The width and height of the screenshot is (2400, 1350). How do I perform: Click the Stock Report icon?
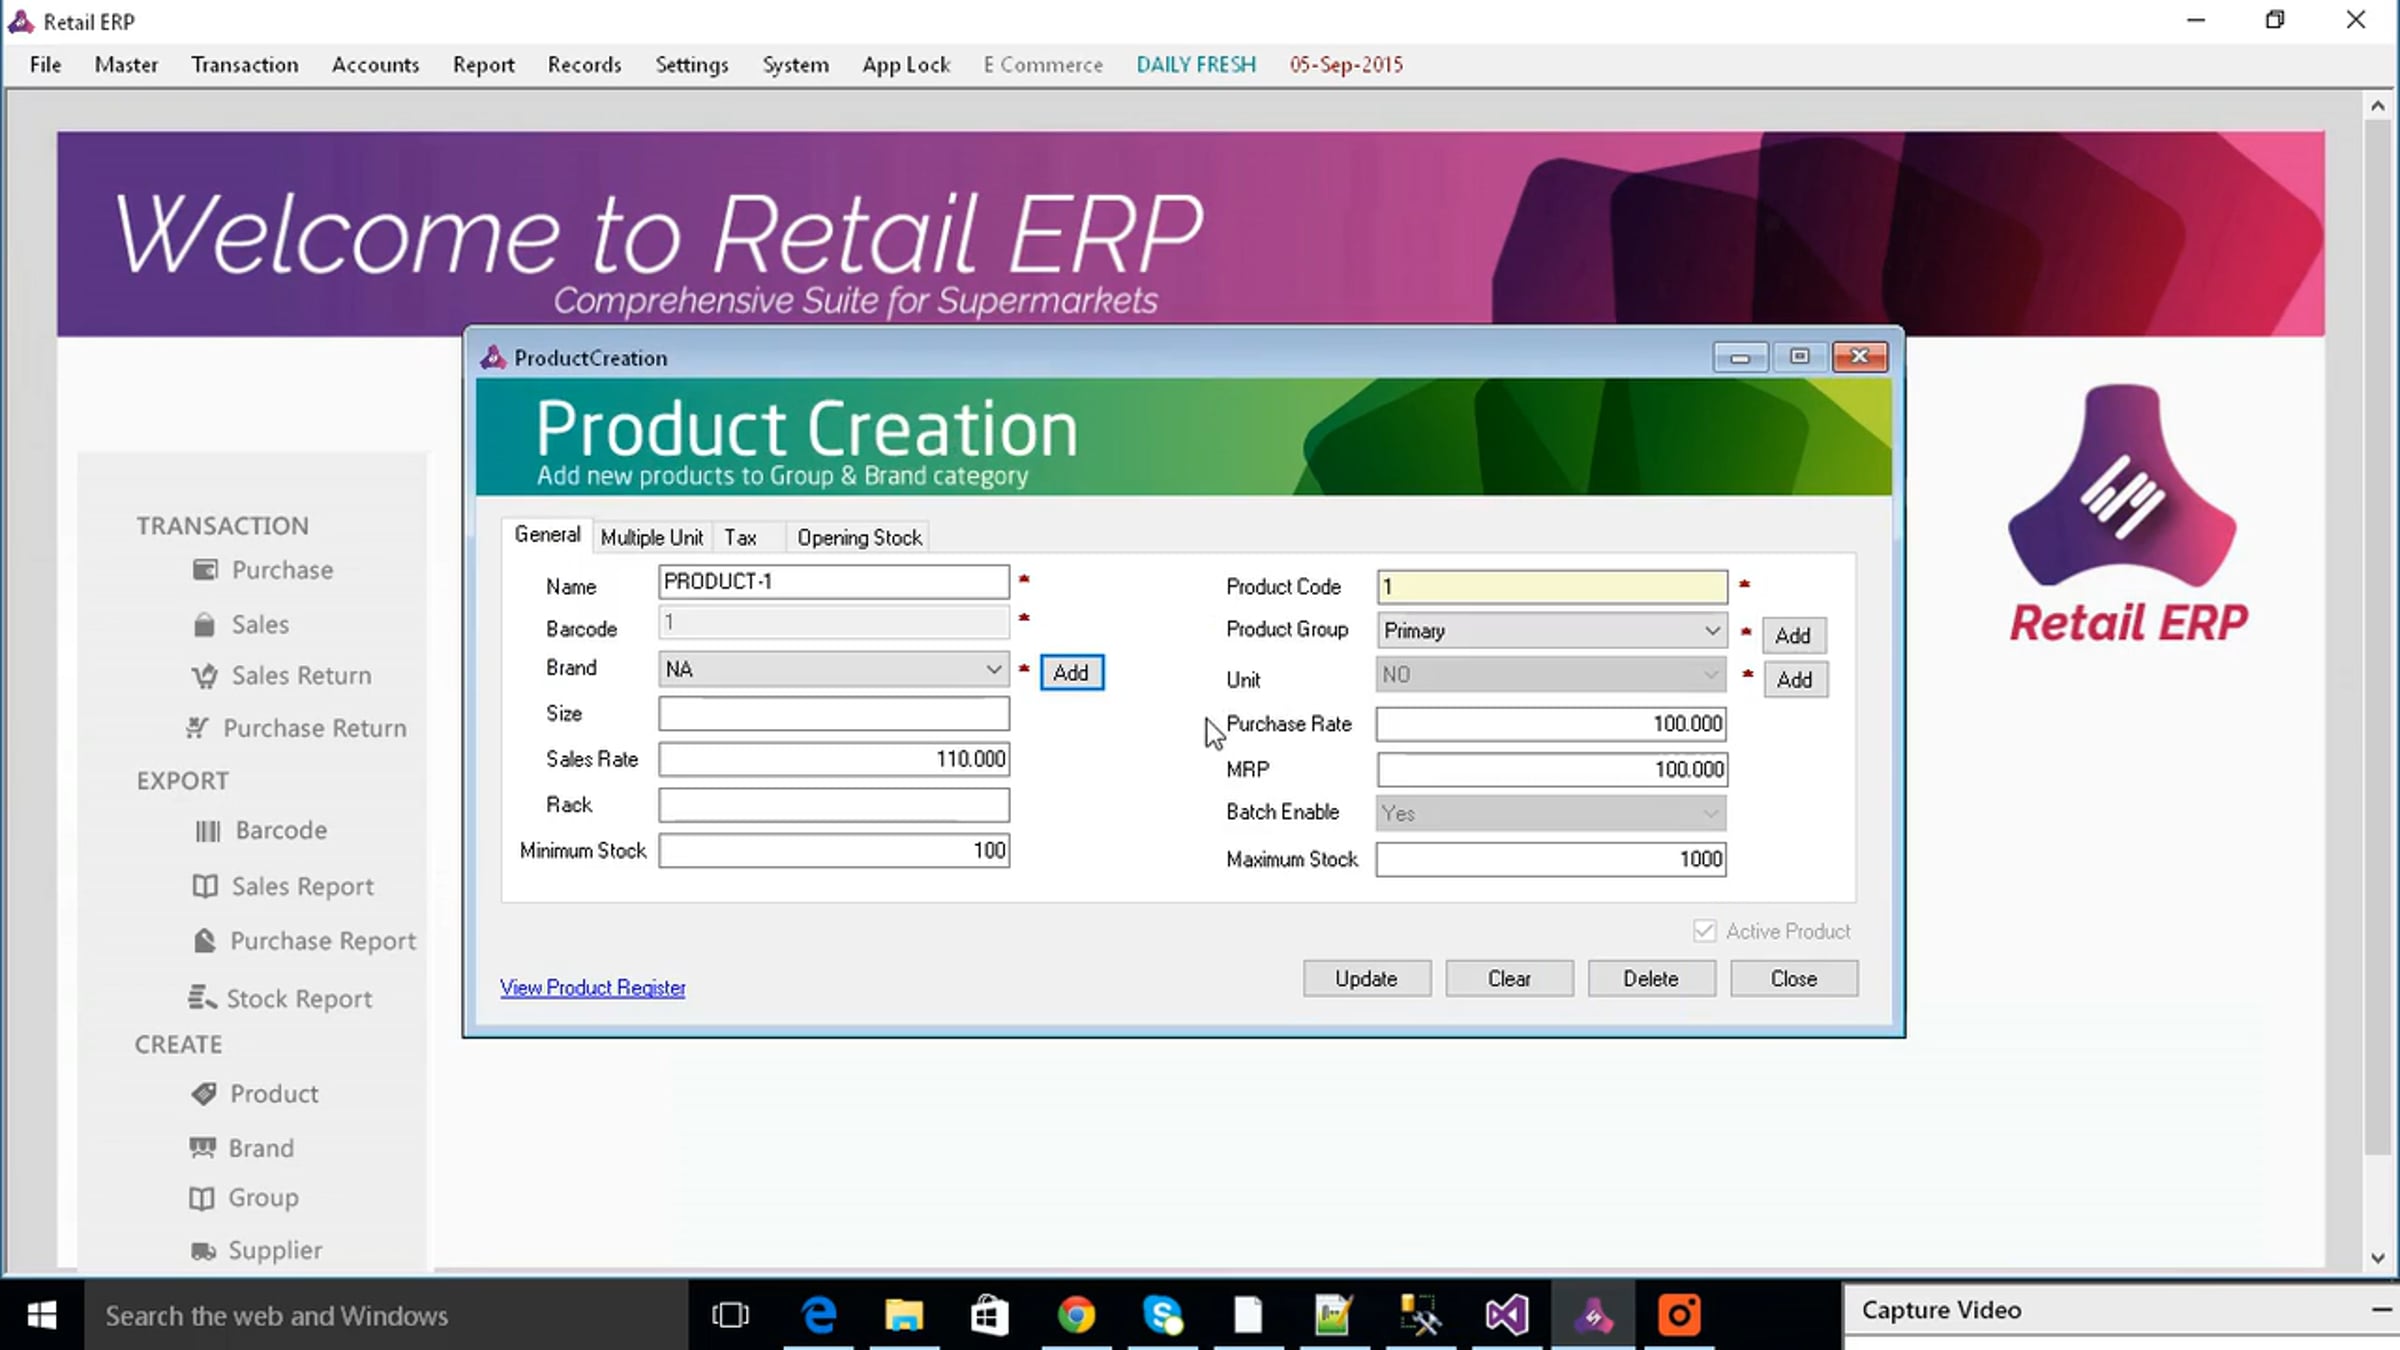tap(202, 998)
